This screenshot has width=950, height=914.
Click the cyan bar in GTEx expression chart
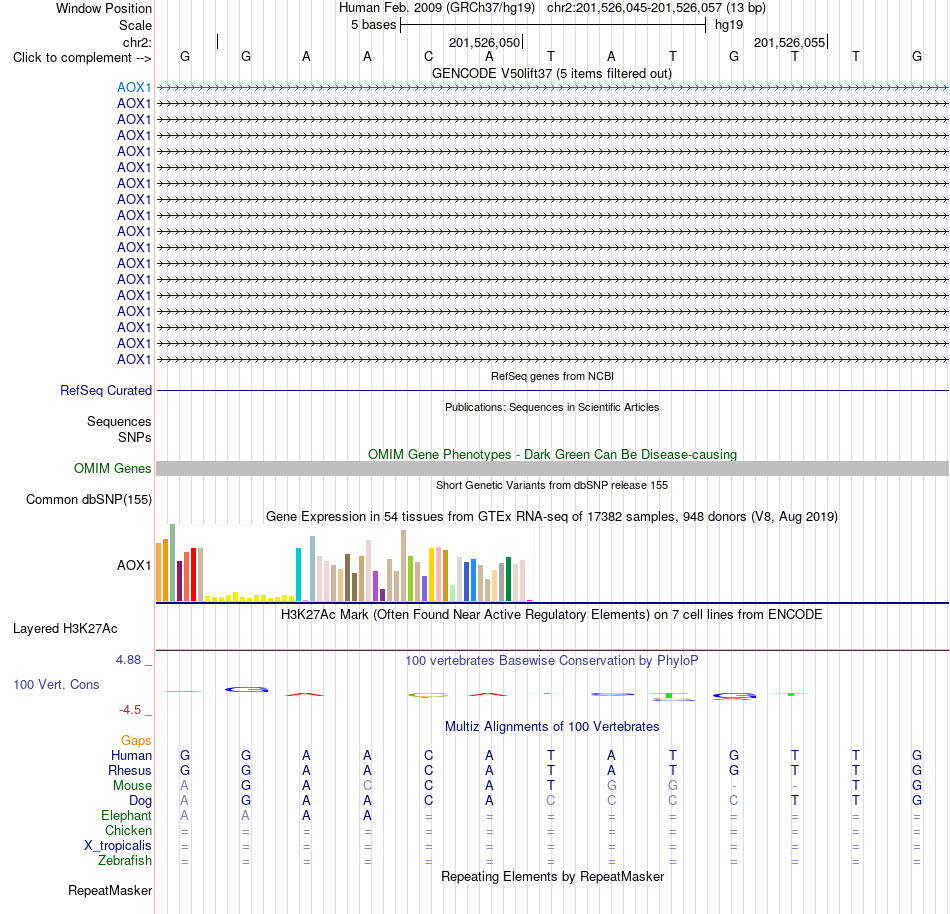coord(299,574)
